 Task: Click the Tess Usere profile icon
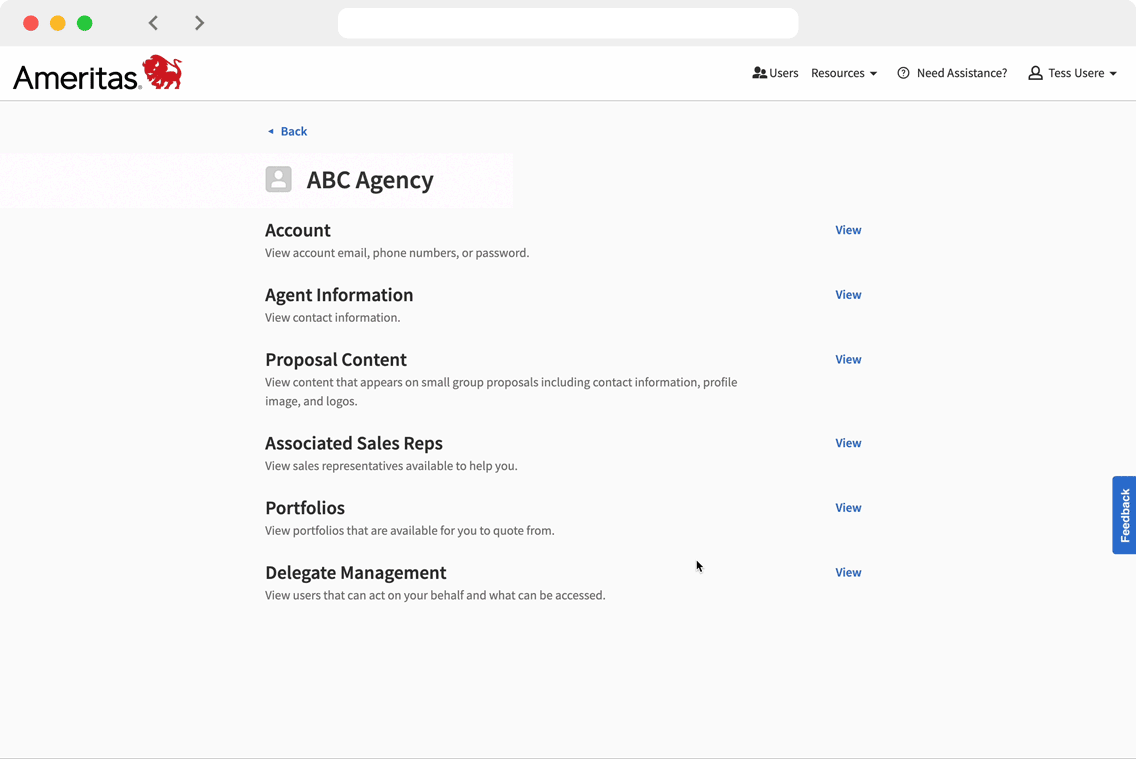point(1035,73)
